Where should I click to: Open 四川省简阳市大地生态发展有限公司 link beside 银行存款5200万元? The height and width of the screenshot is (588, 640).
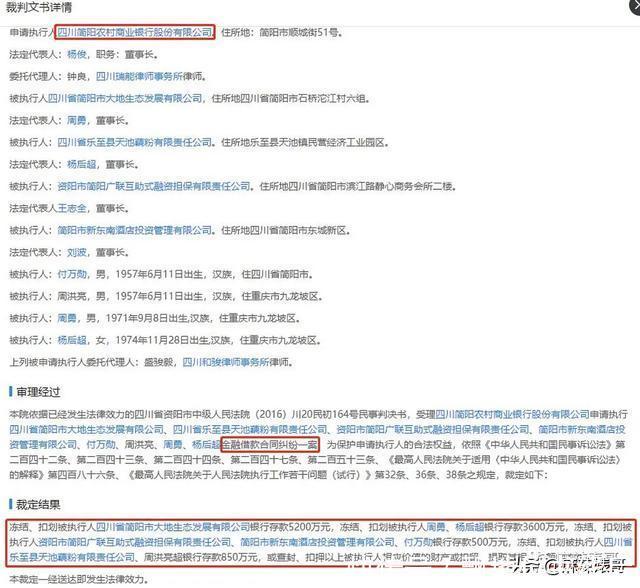click(173, 527)
